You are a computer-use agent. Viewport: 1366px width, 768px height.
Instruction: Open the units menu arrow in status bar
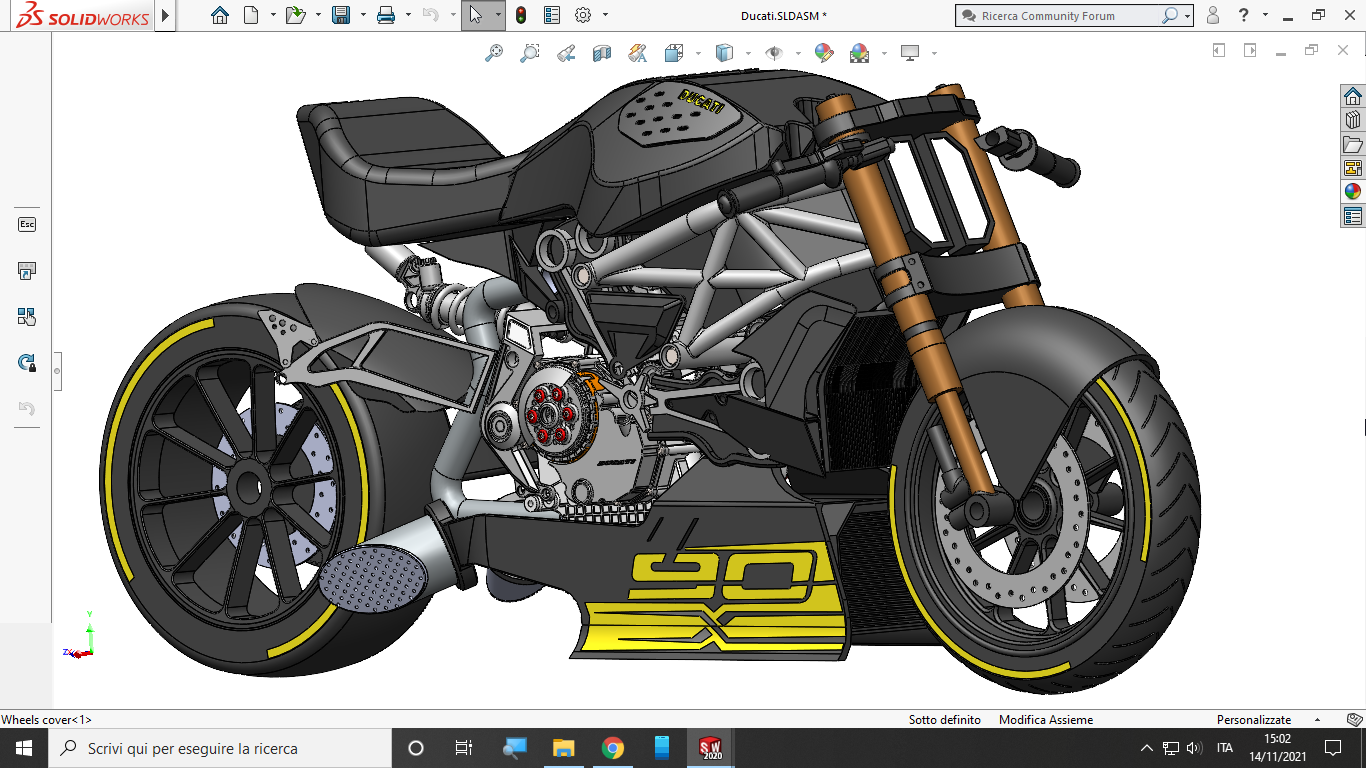click(x=1317, y=720)
